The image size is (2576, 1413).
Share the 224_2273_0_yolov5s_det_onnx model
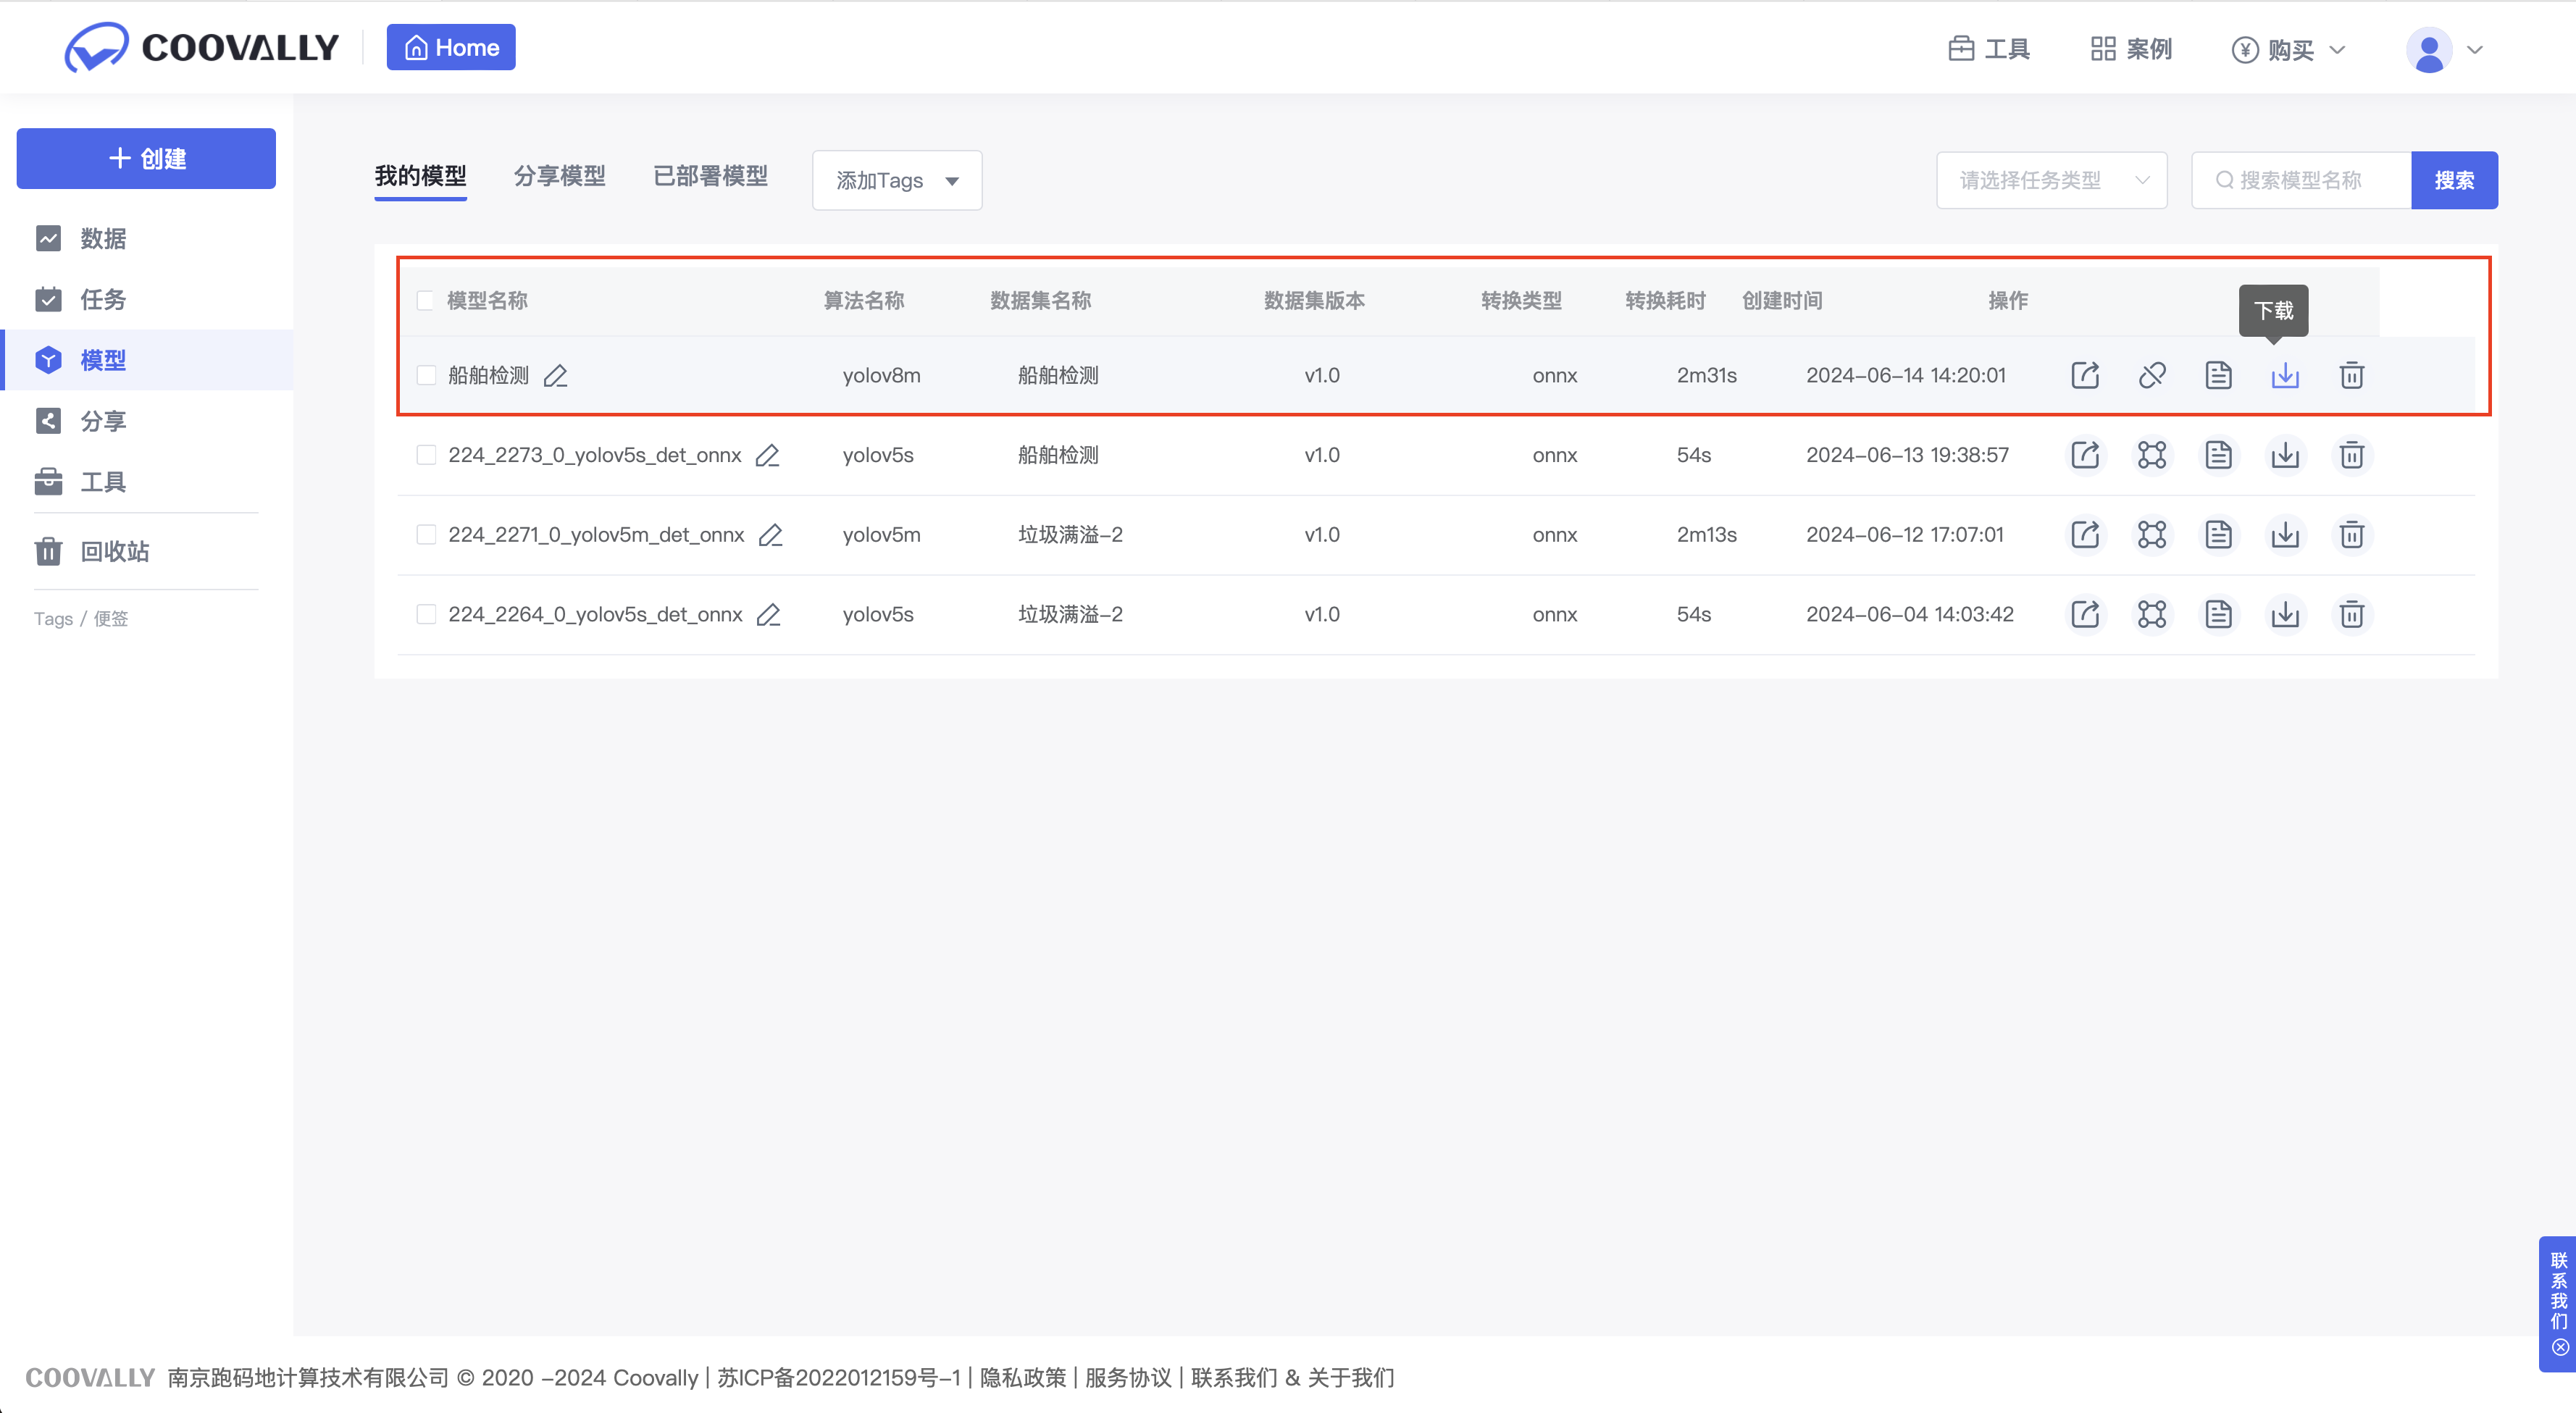(2085, 455)
